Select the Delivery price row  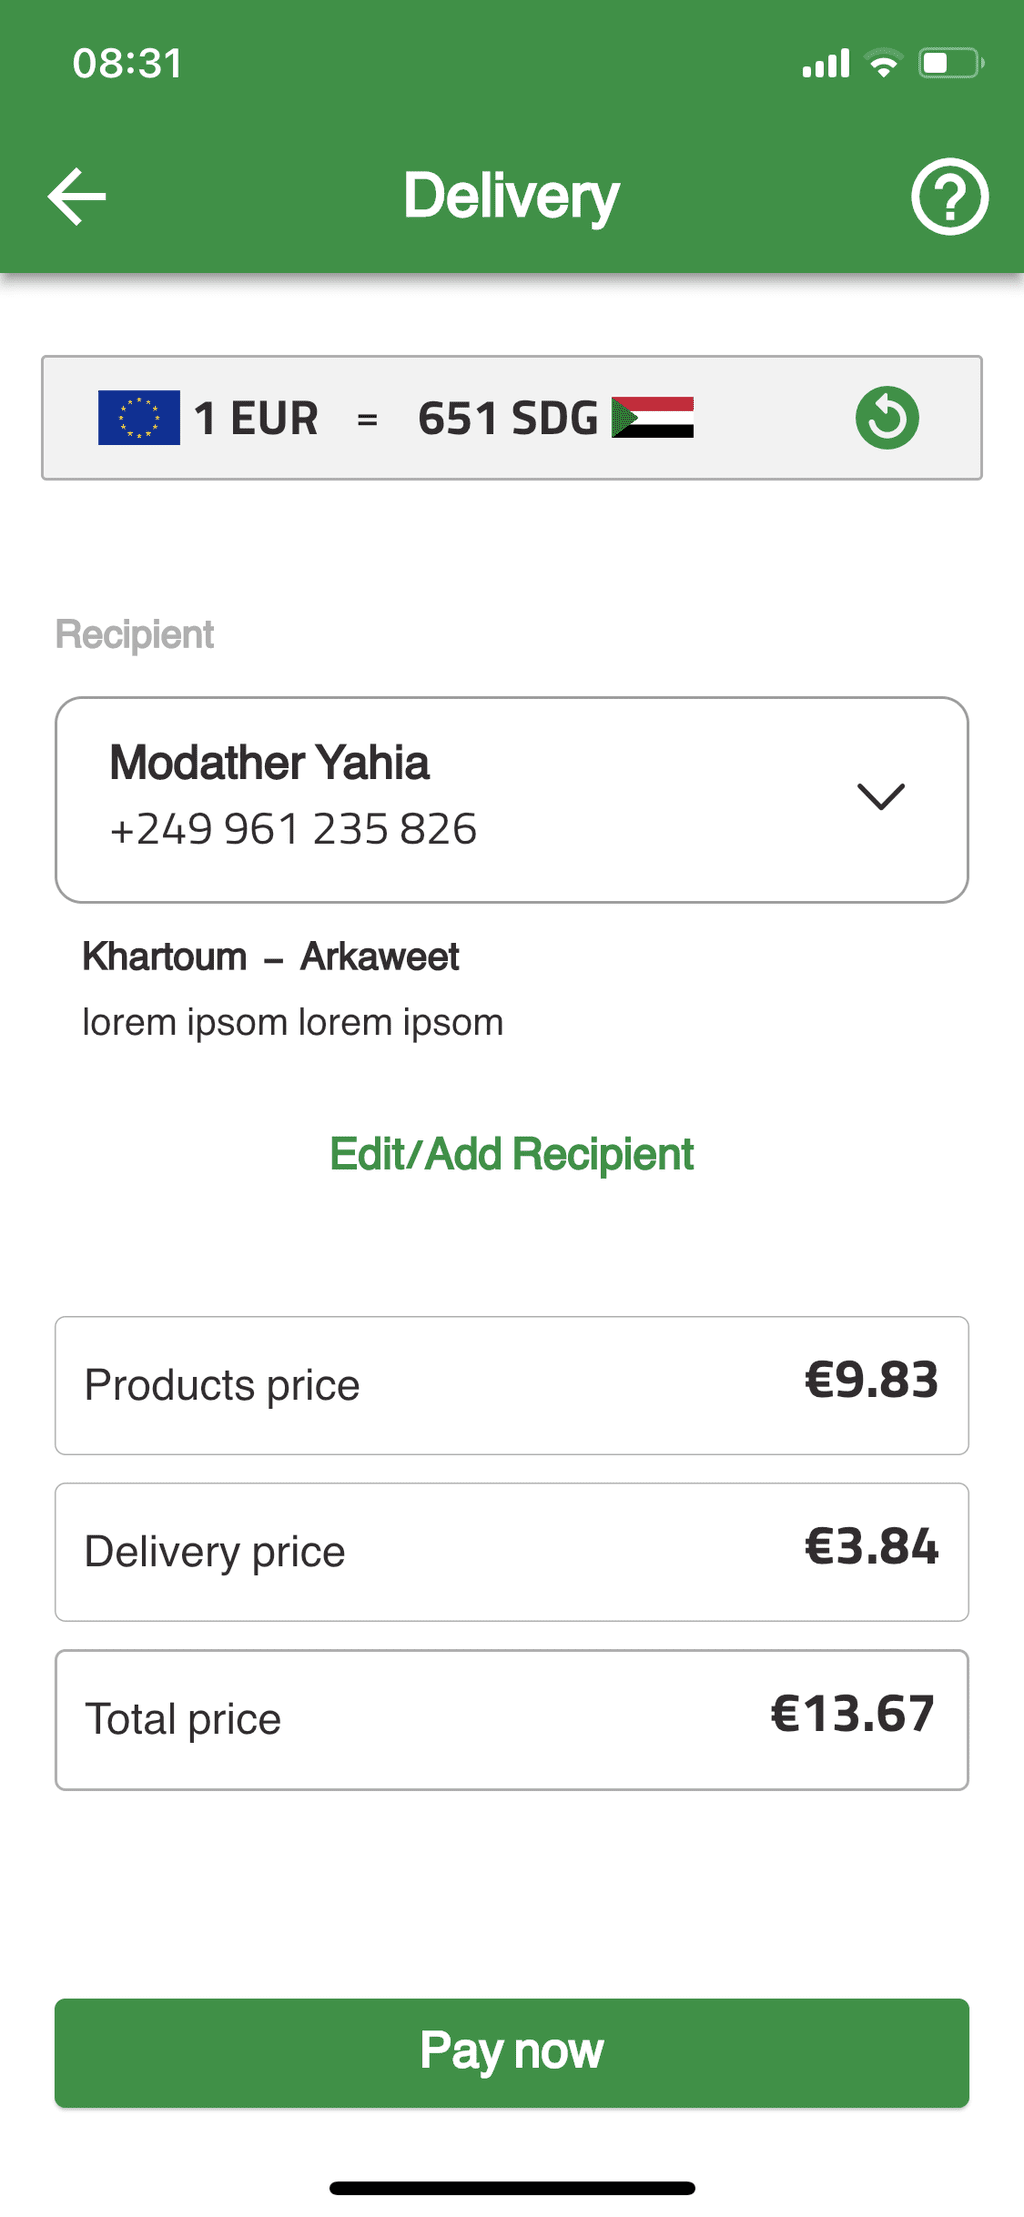point(512,1552)
